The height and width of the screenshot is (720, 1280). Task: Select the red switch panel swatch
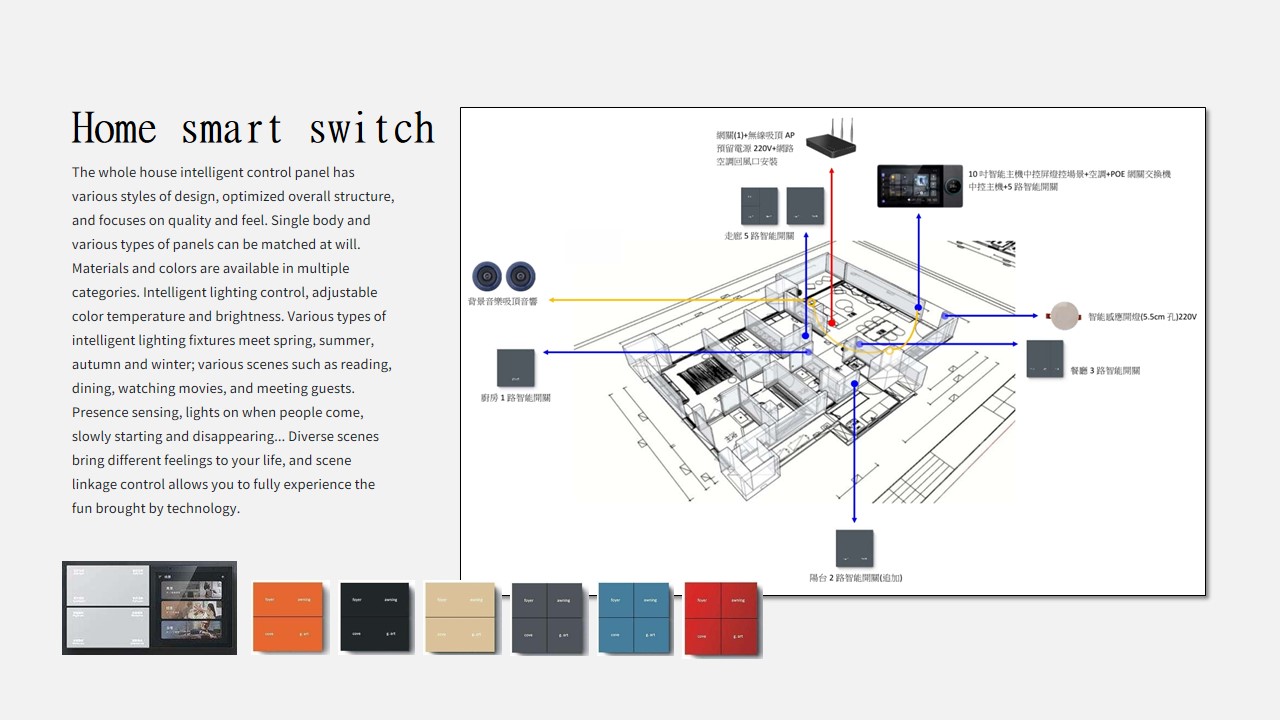(x=721, y=618)
